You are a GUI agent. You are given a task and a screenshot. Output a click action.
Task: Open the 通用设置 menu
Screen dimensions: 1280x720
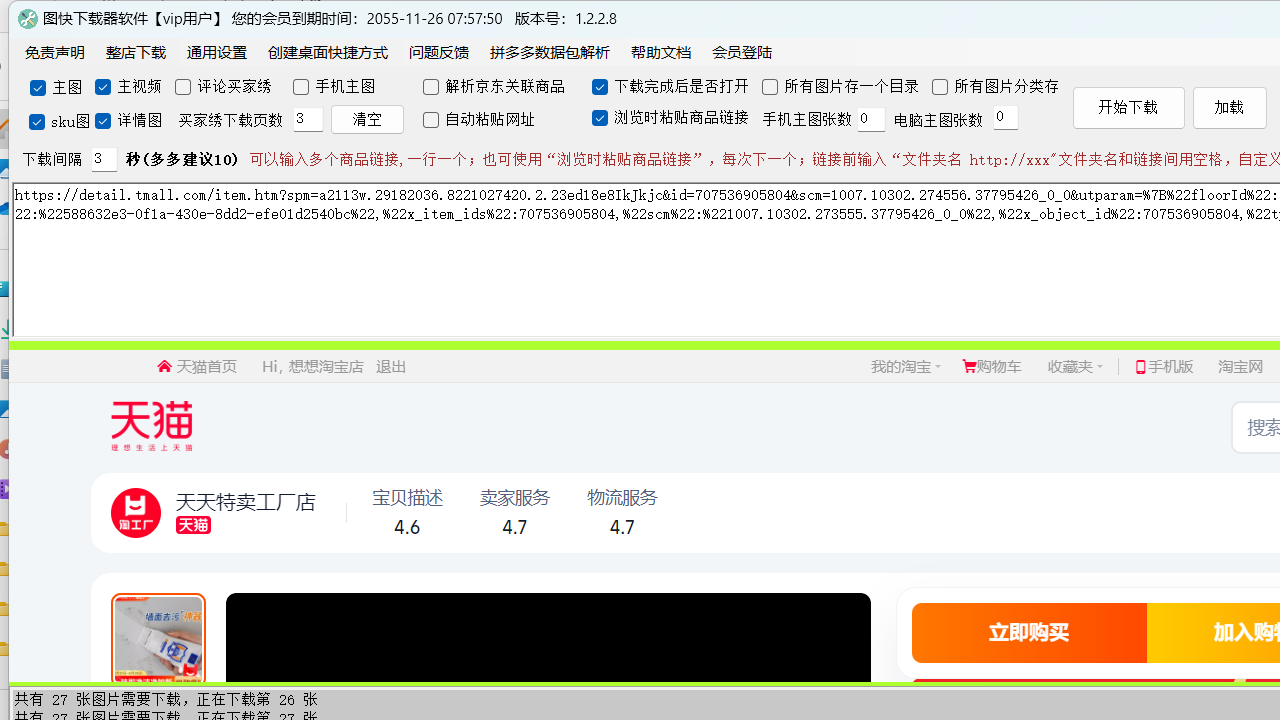(216, 52)
